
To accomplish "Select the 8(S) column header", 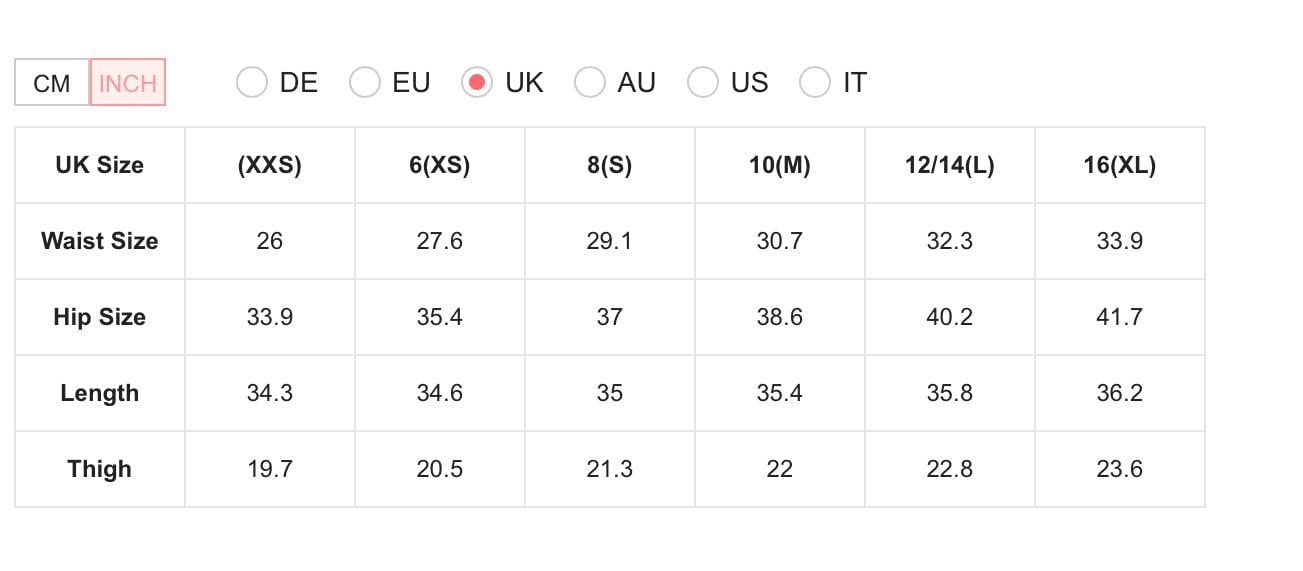I will (610, 165).
